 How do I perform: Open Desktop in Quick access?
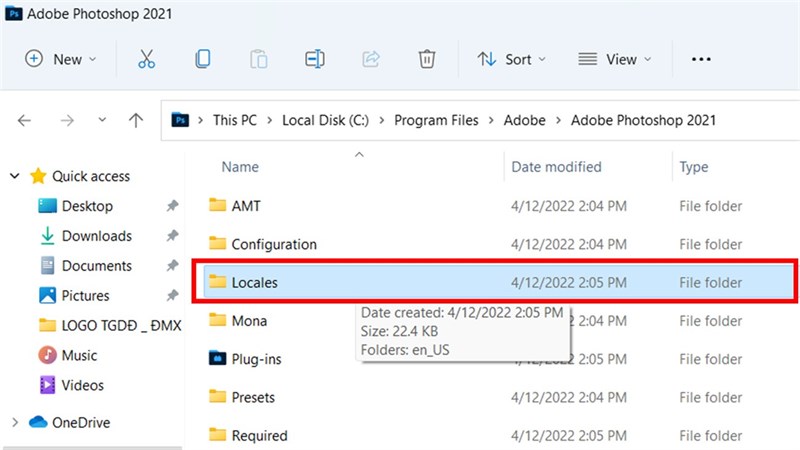(x=87, y=206)
